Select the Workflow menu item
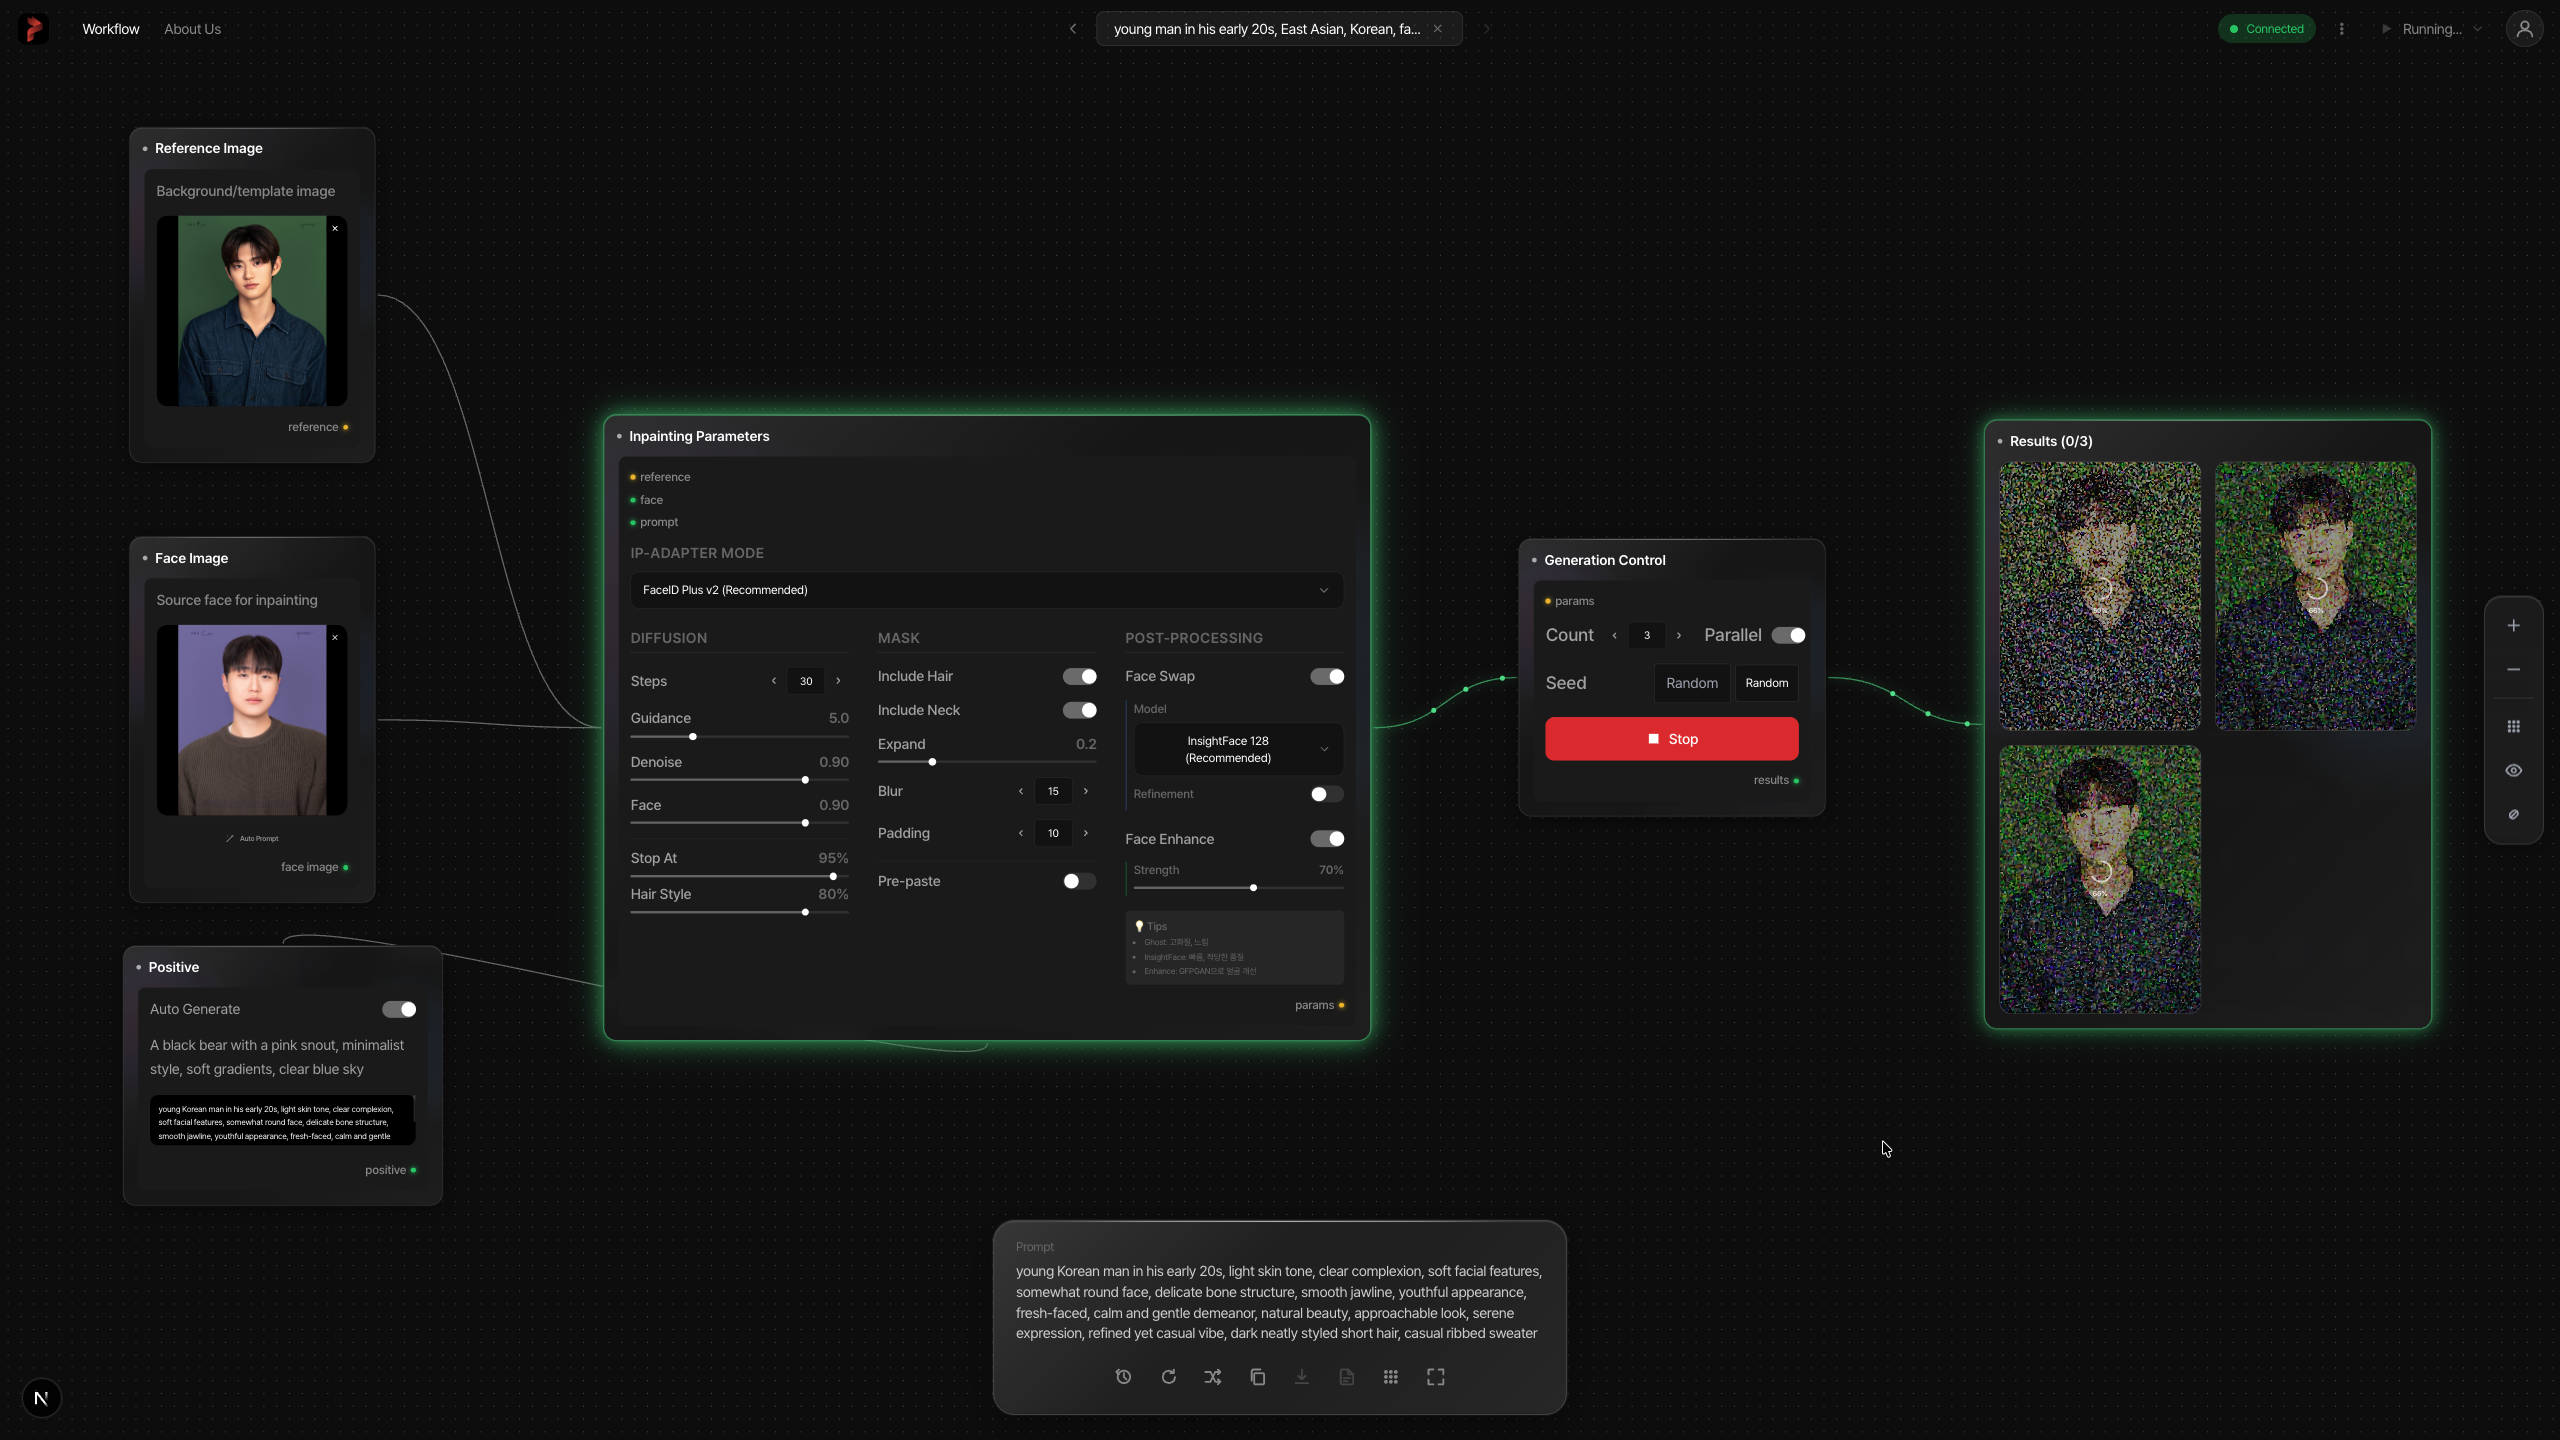This screenshot has height=1440, width=2560. [x=110, y=29]
